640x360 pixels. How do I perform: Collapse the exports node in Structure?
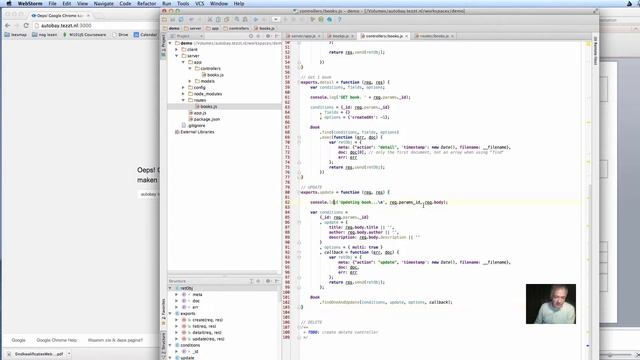(x=171, y=313)
